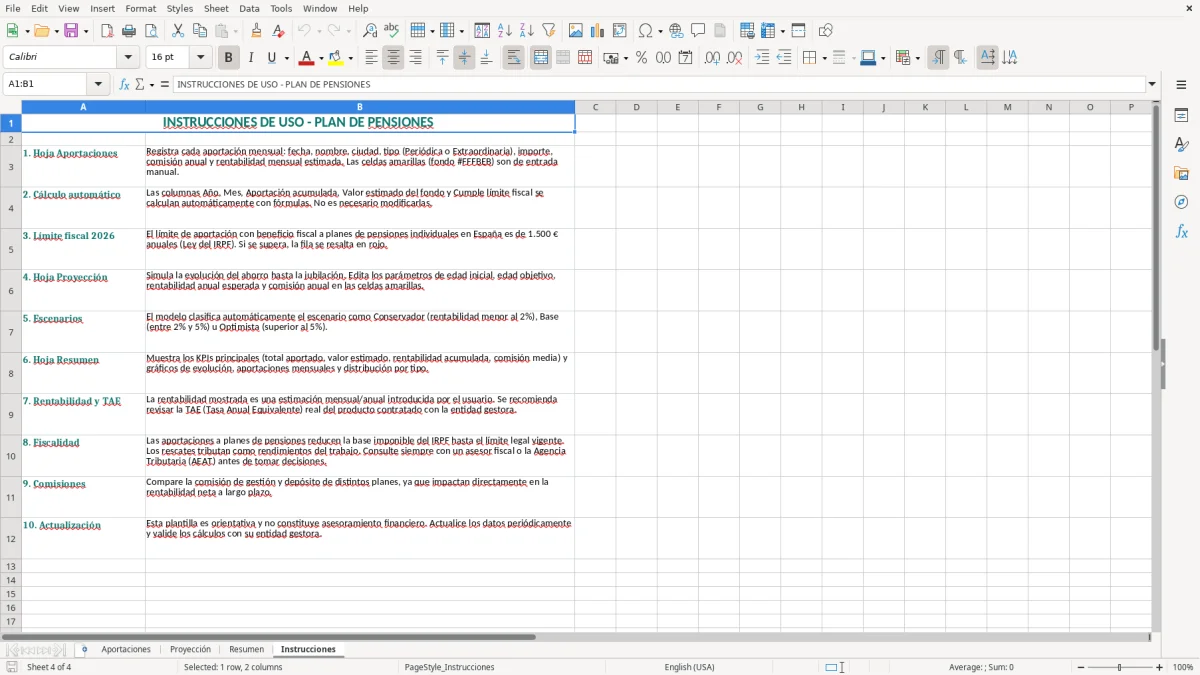Open the Borders dropdown arrow

823,58
